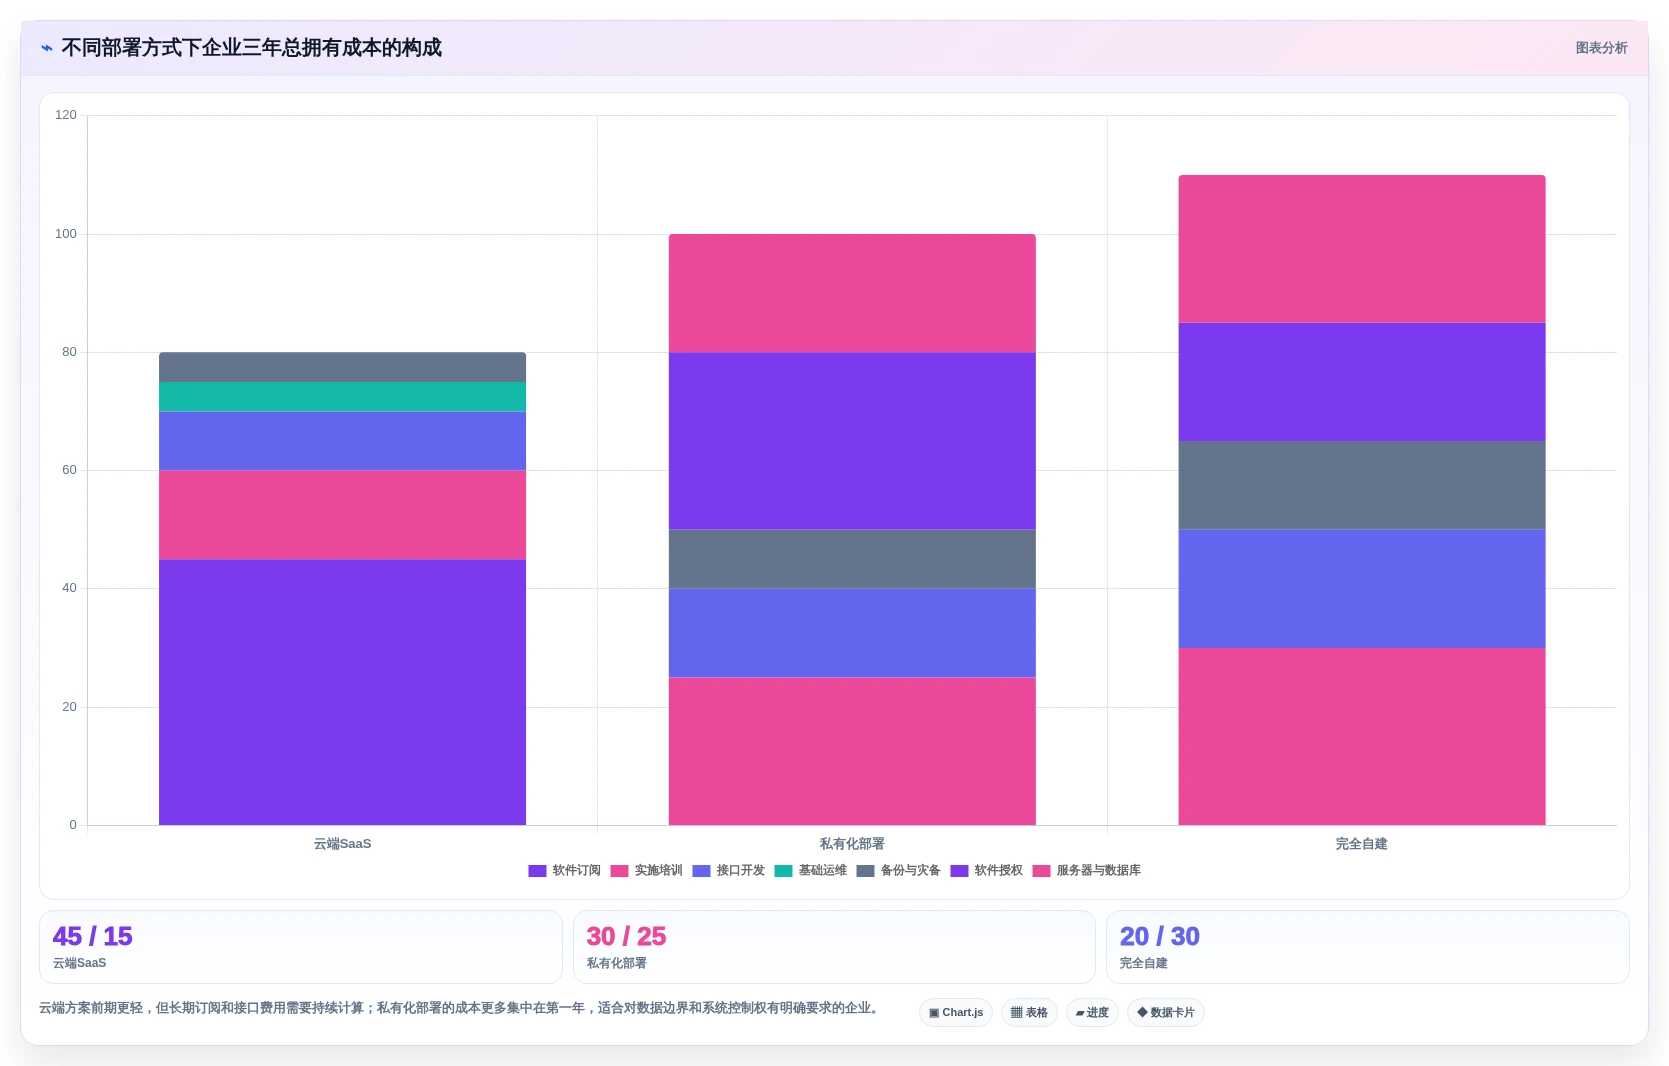Click the 私有化部署 x-axis label
This screenshot has width=1669, height=1066.
tap(852, 844)
